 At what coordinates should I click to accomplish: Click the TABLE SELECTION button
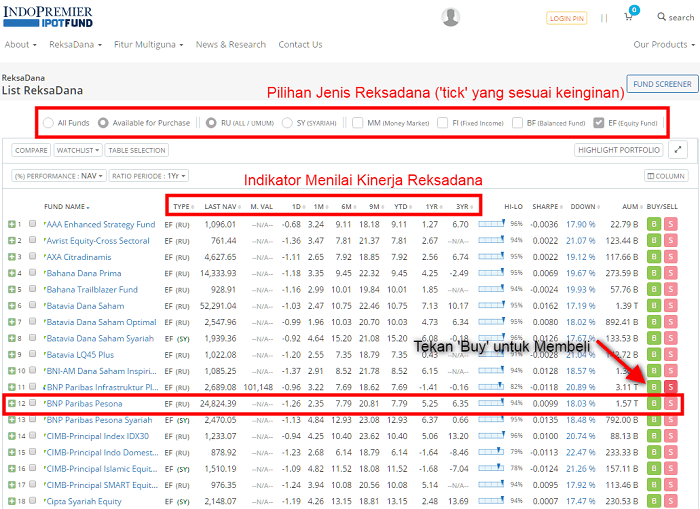tap(137, 150)
